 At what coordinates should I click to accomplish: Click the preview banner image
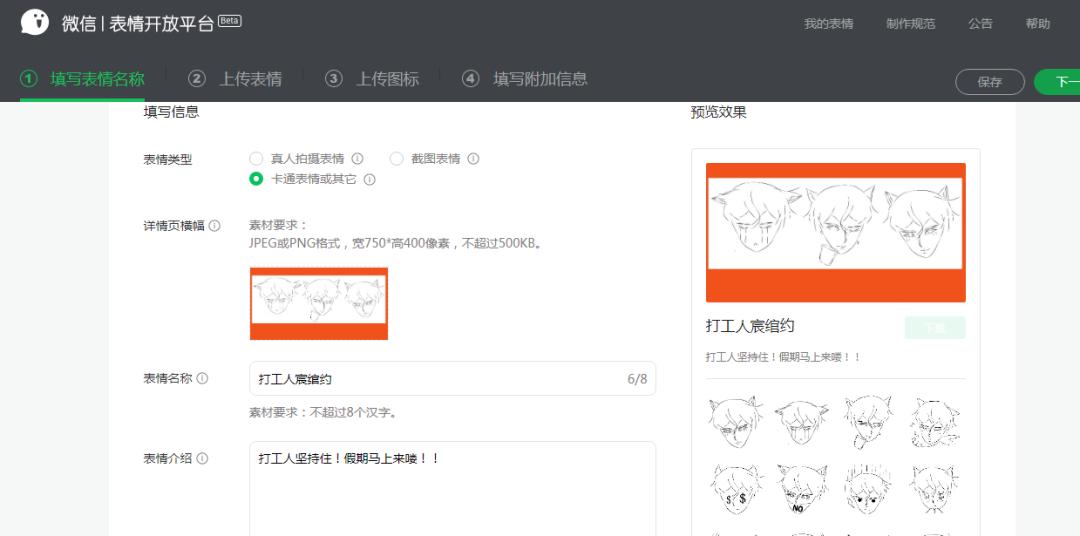[x=835, y=233]
